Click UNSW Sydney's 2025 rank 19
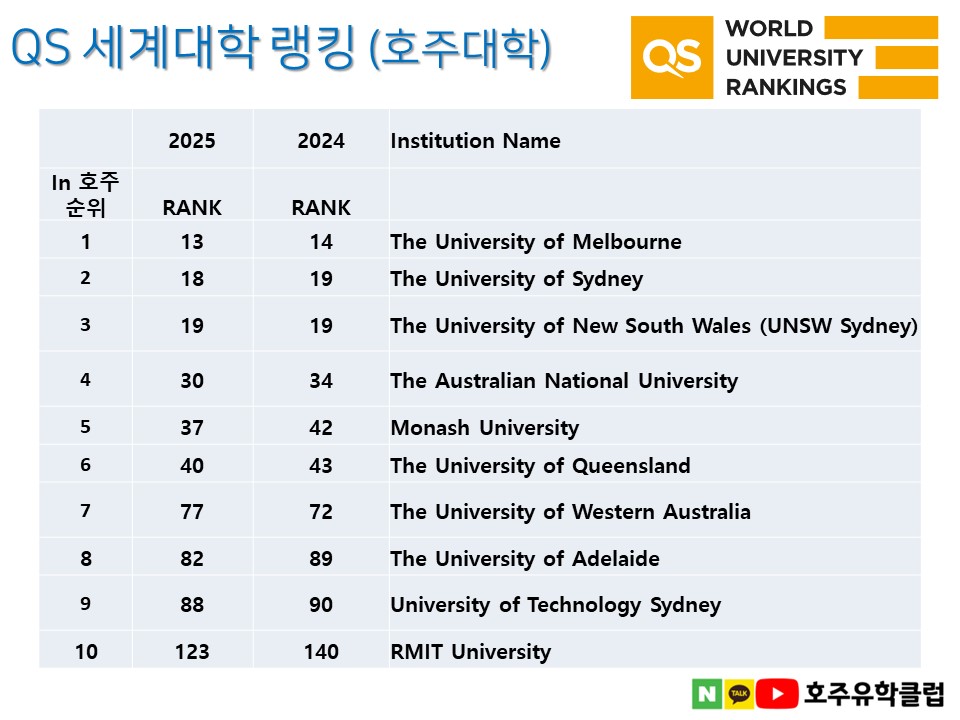 [x=192, y=326]
